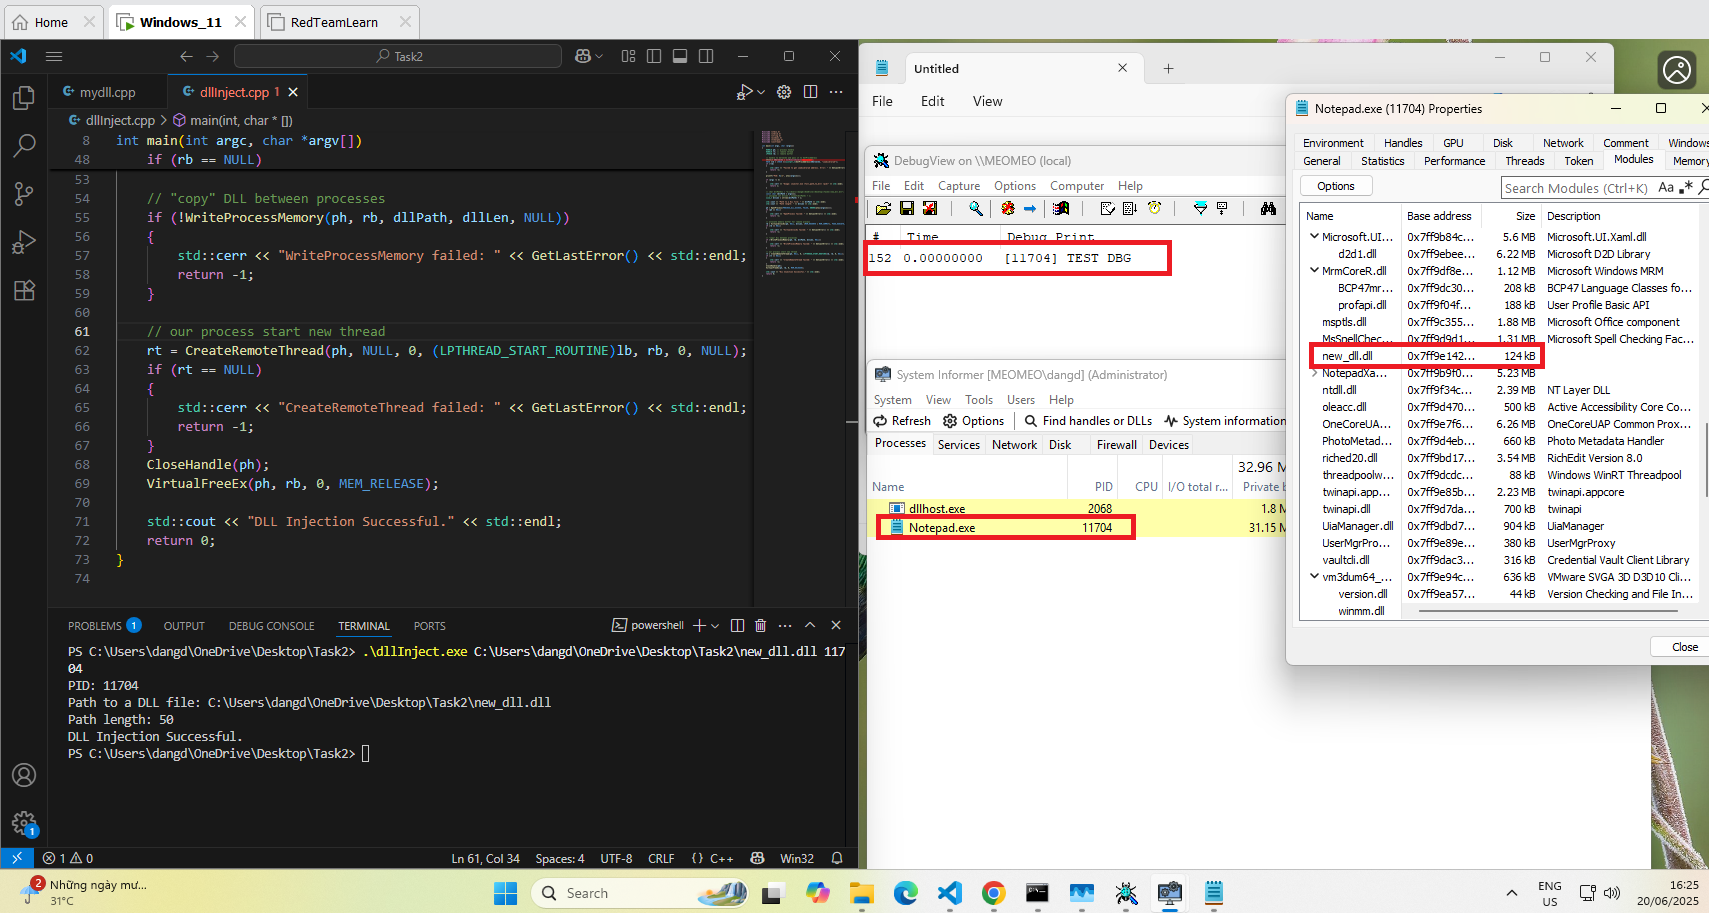The image size is (1709, 913).
Task: Click errors and warnings count in status bar
Action: [x=68, y=858]
